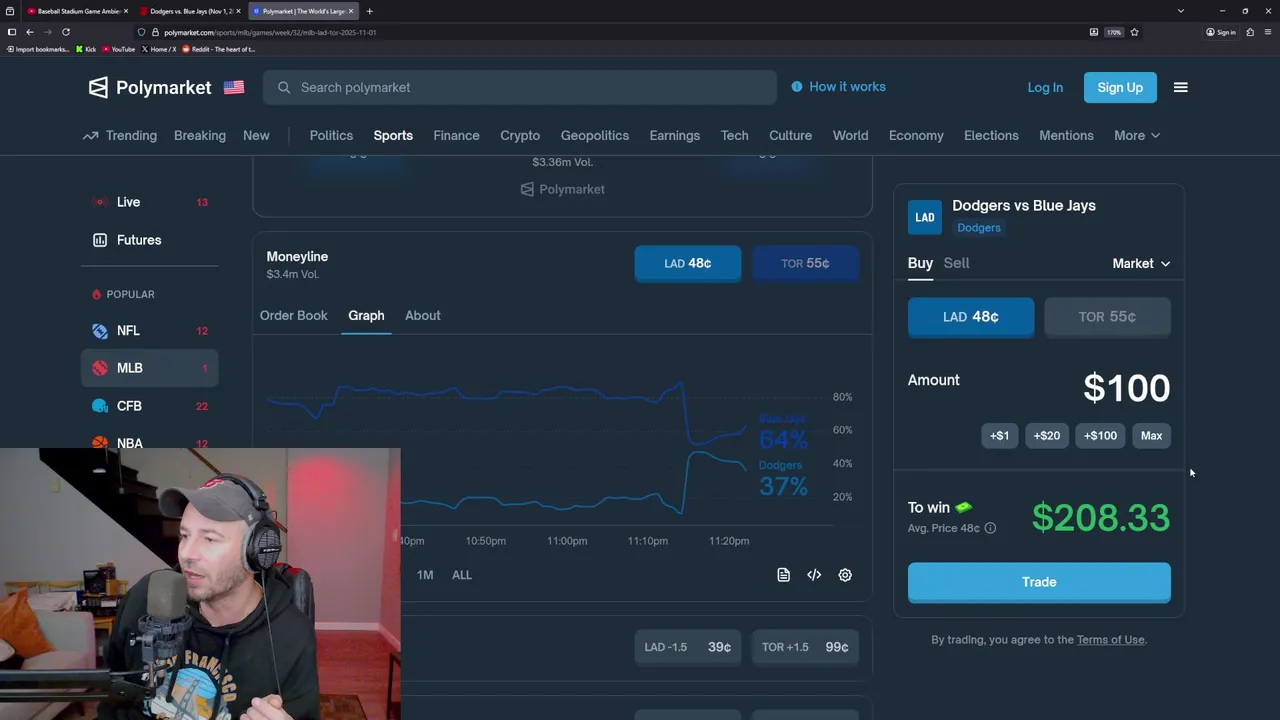Set the graph range to 1M

pos(425,575)
